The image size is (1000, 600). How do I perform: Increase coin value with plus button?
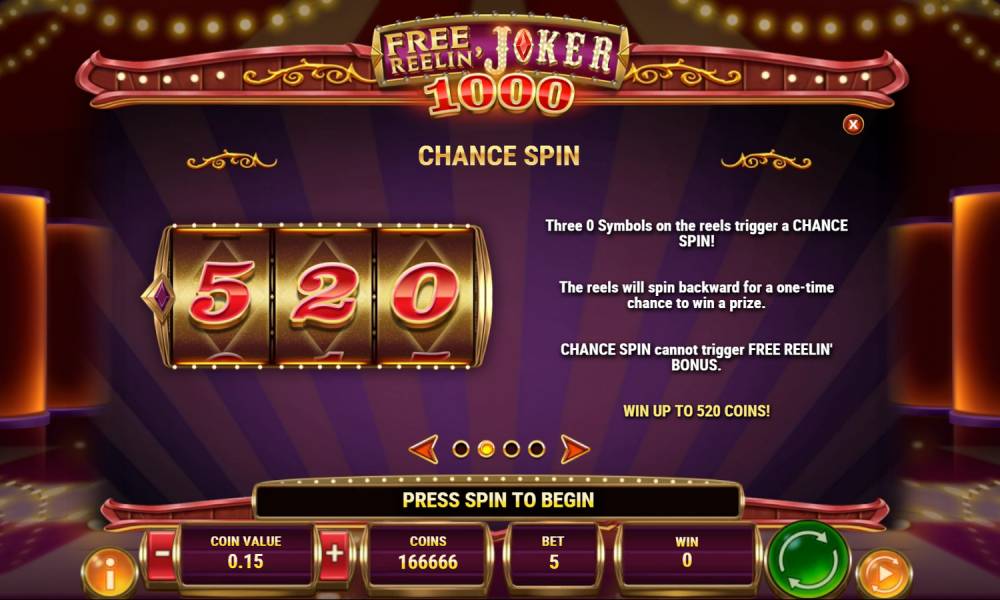(334, 555)
